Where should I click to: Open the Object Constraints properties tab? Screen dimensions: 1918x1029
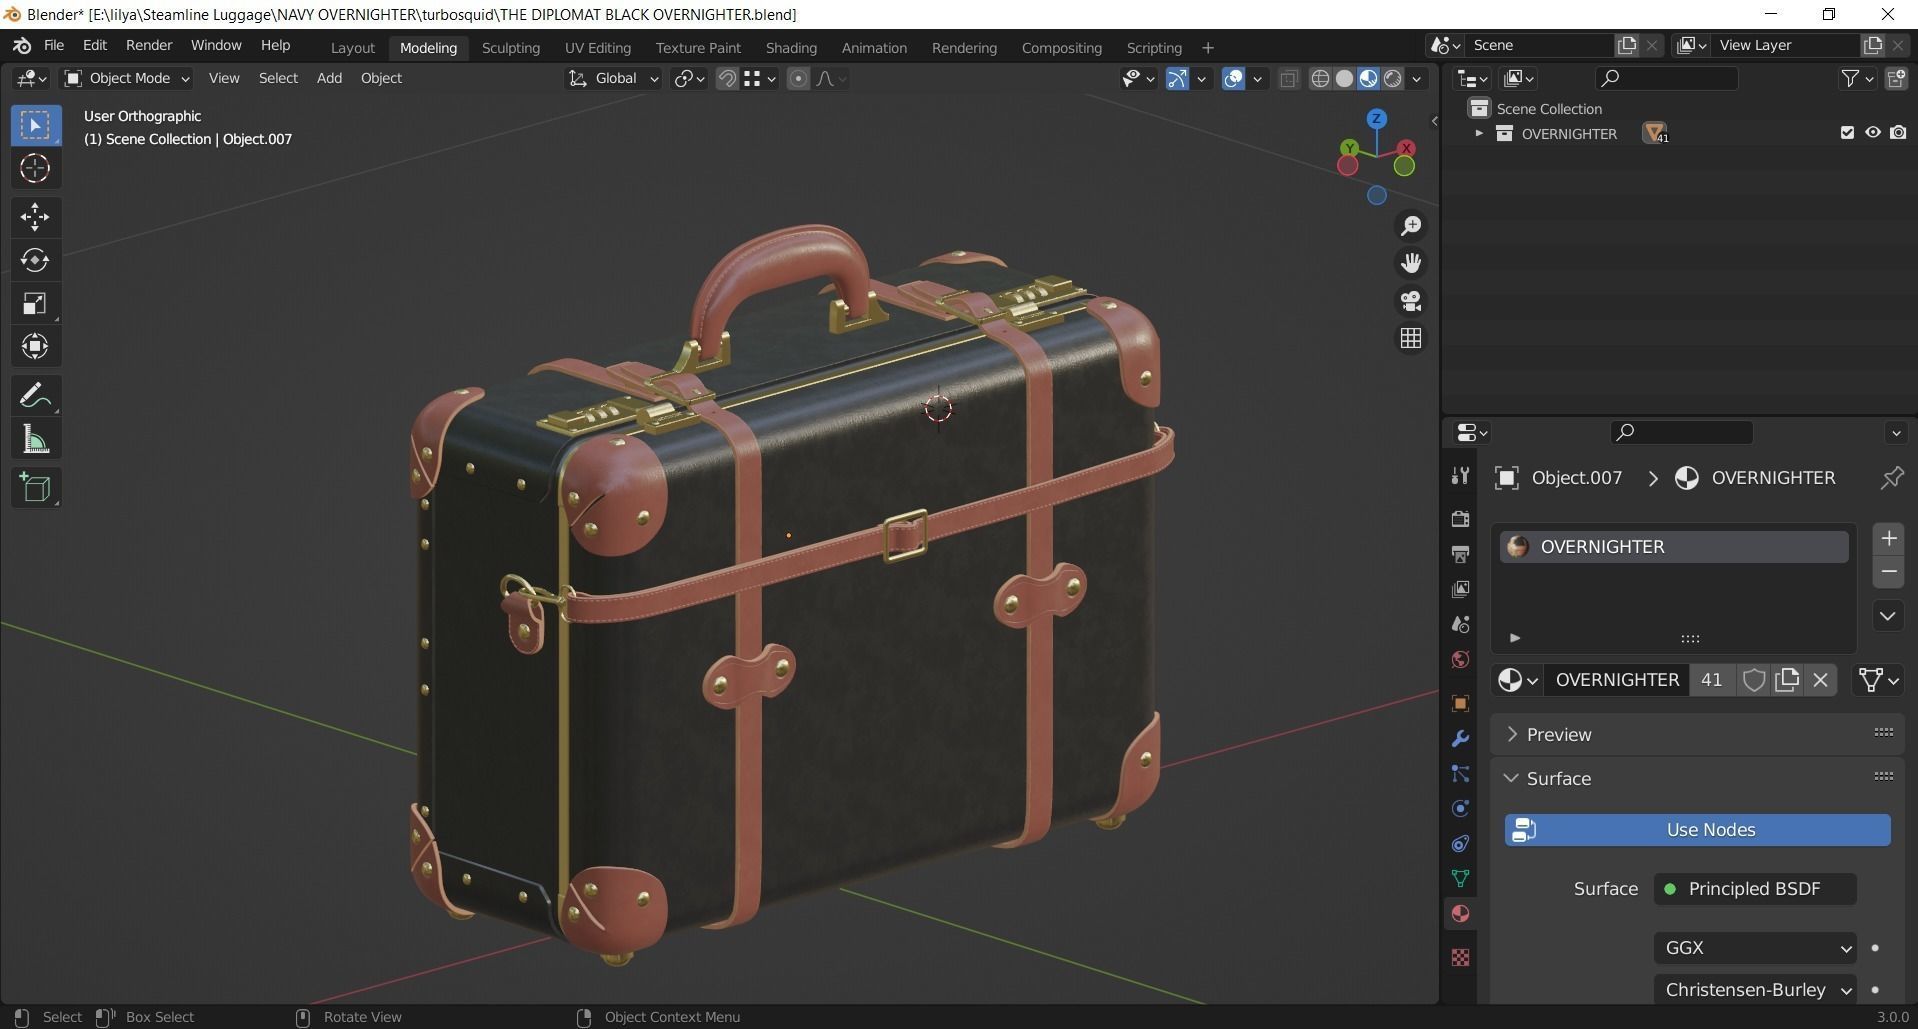point(1460,844)
